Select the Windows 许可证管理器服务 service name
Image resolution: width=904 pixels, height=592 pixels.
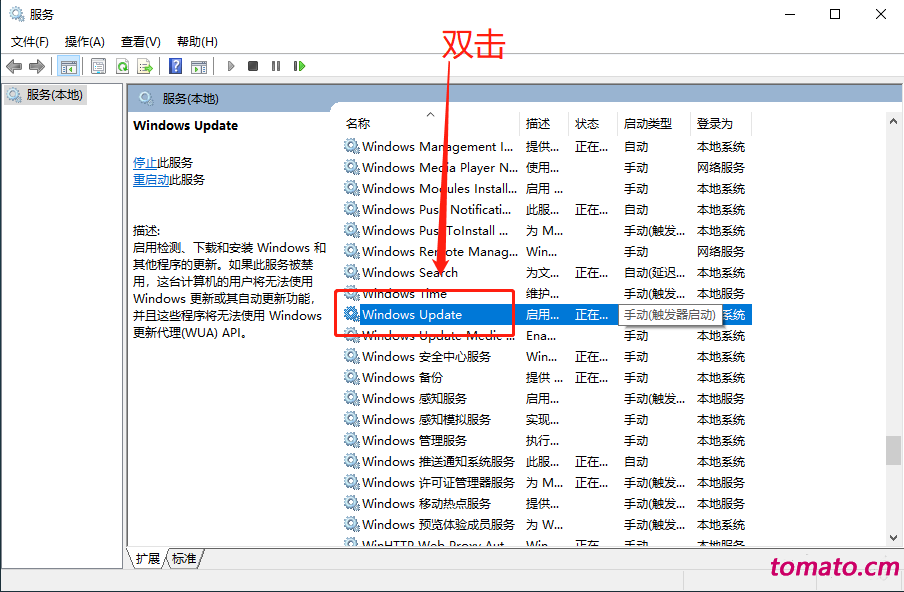(438, 483)
